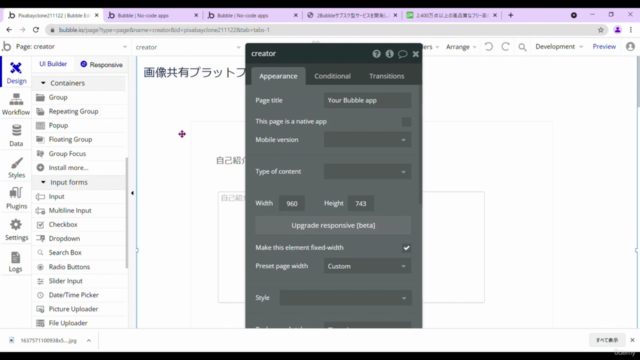
Task: Collapse the left palette with arrow
Action: (x=132, y=193)
